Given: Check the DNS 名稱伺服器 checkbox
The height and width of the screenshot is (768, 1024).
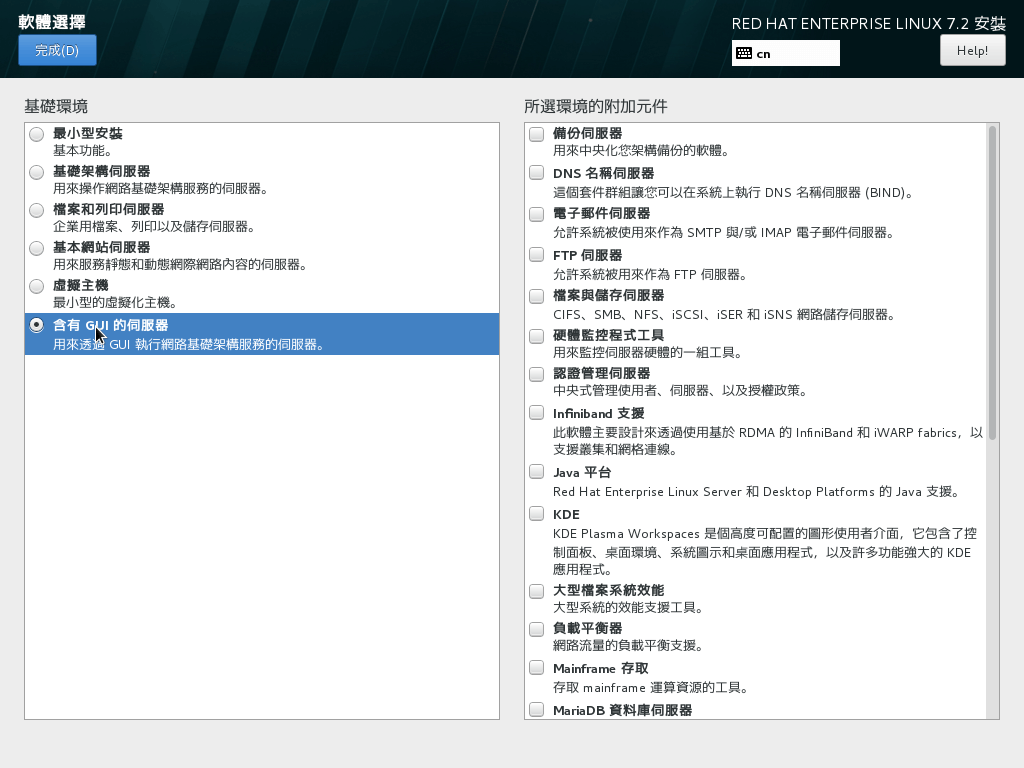Looking at the screenshot, I should (x=537, y=174).
